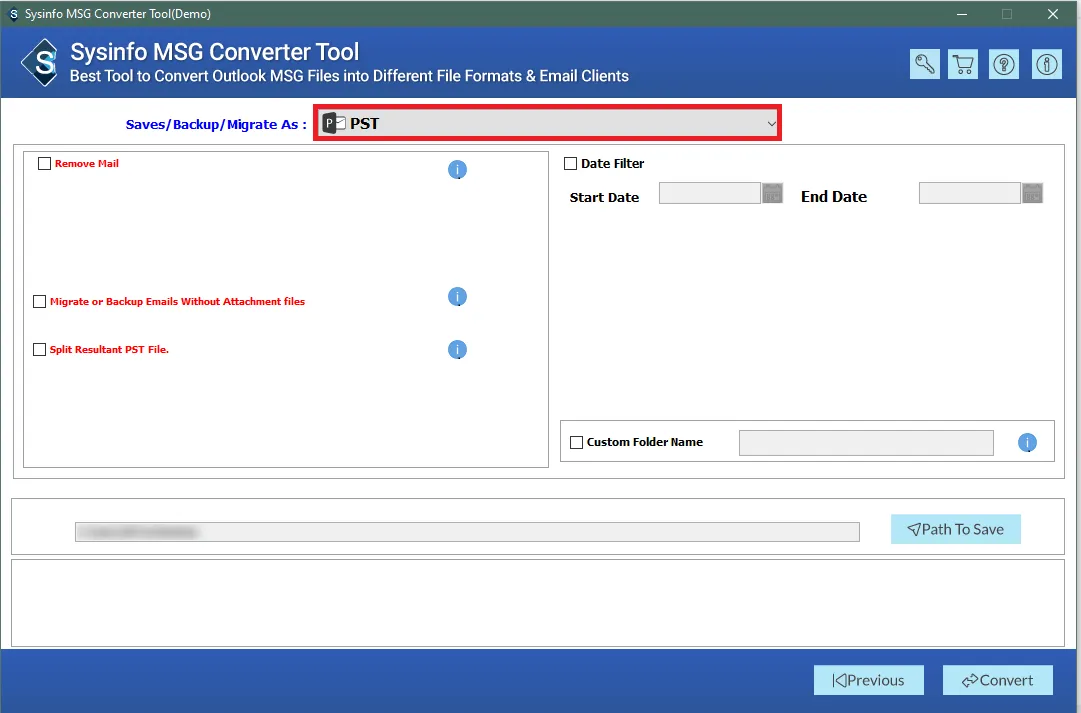1081x713 pixels.
Task: Check the Custom Folder Name box
Action: point(576,443)
